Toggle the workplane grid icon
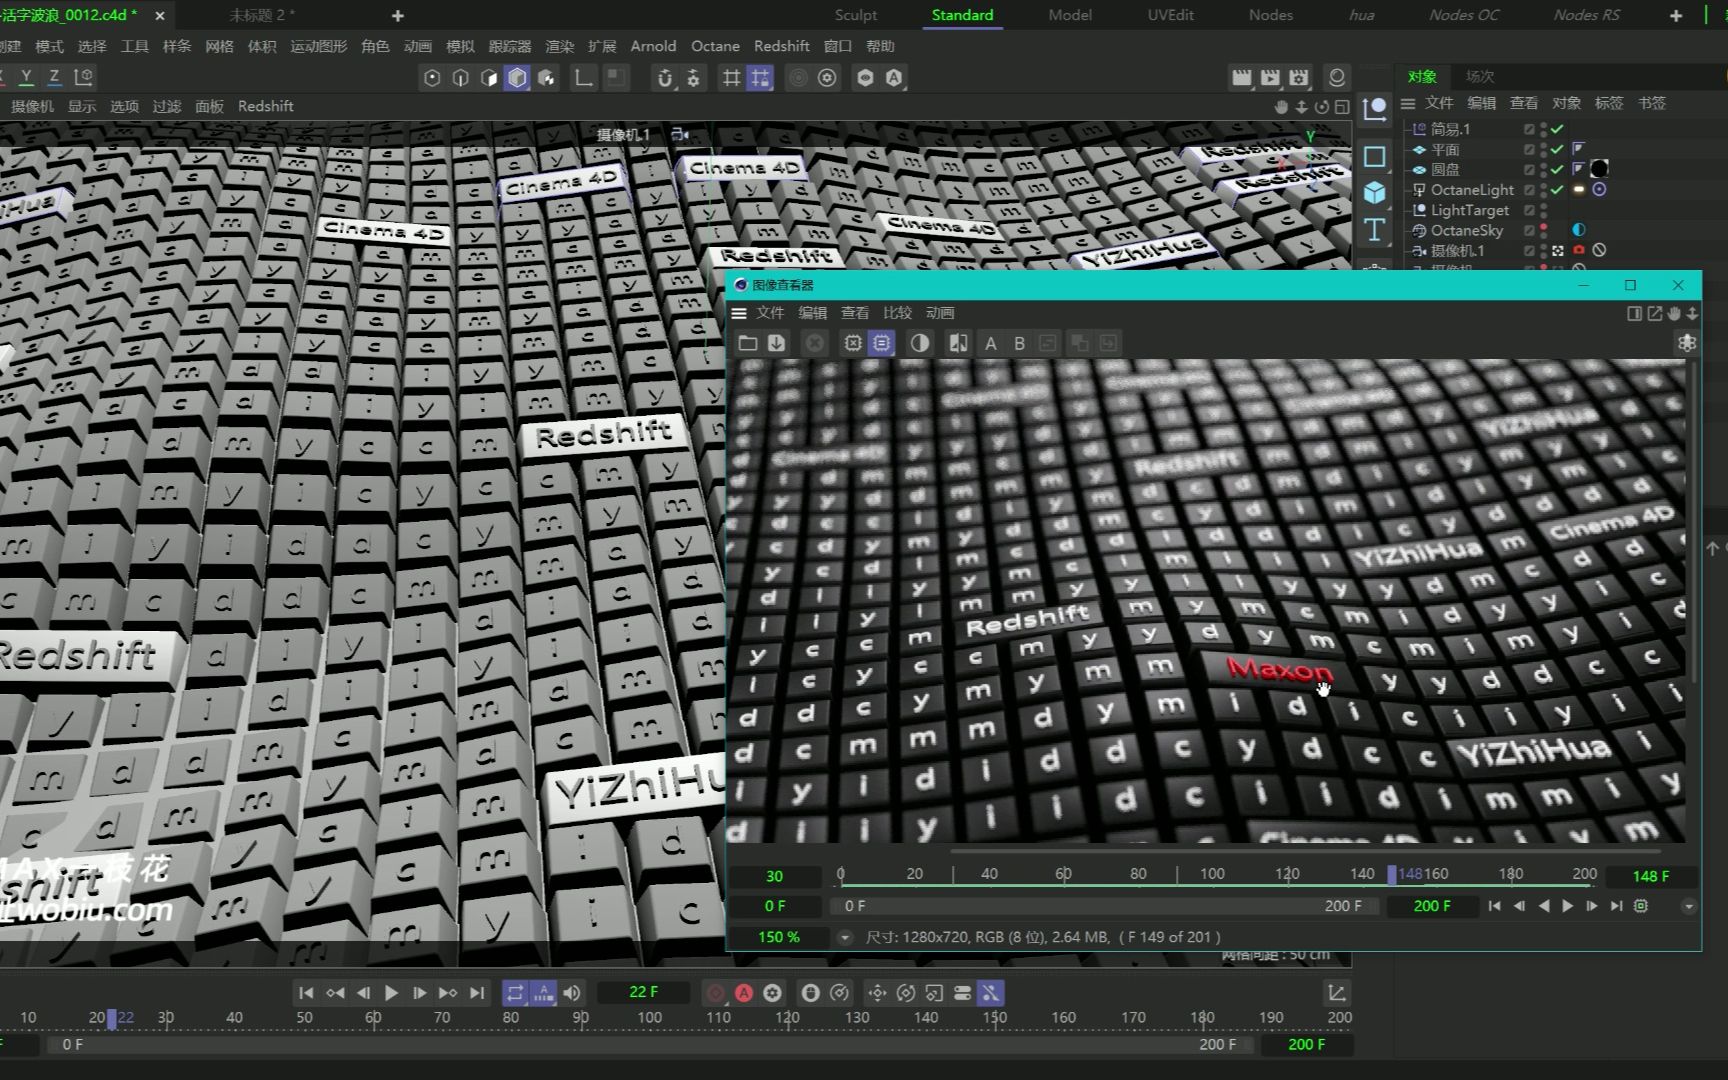Image resolution: width=1728 pixels, height=1080 pixels. pyautogui.click(x=732, y=78)
